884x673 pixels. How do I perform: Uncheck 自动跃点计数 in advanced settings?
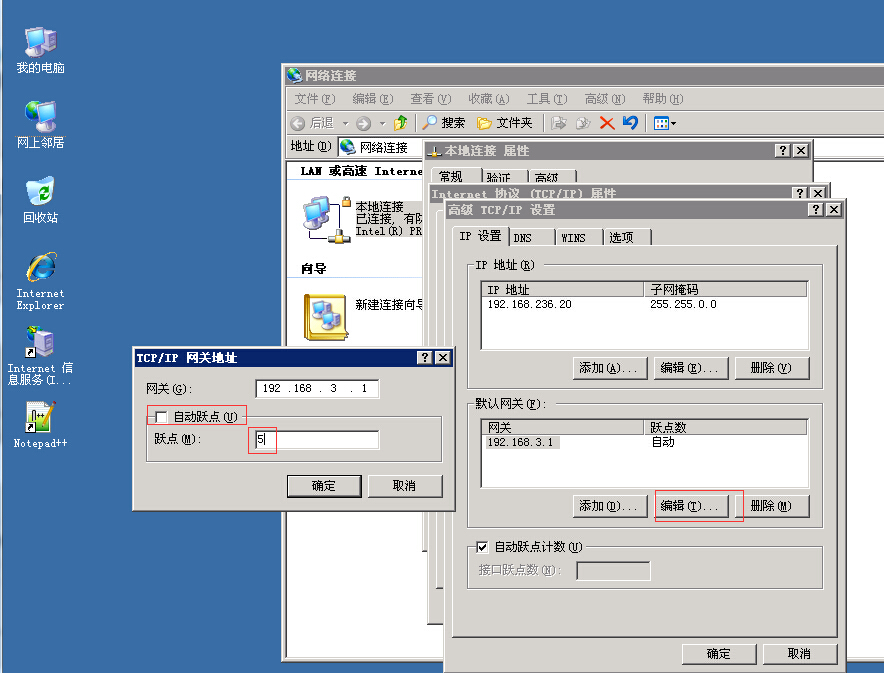pos(482,547)
